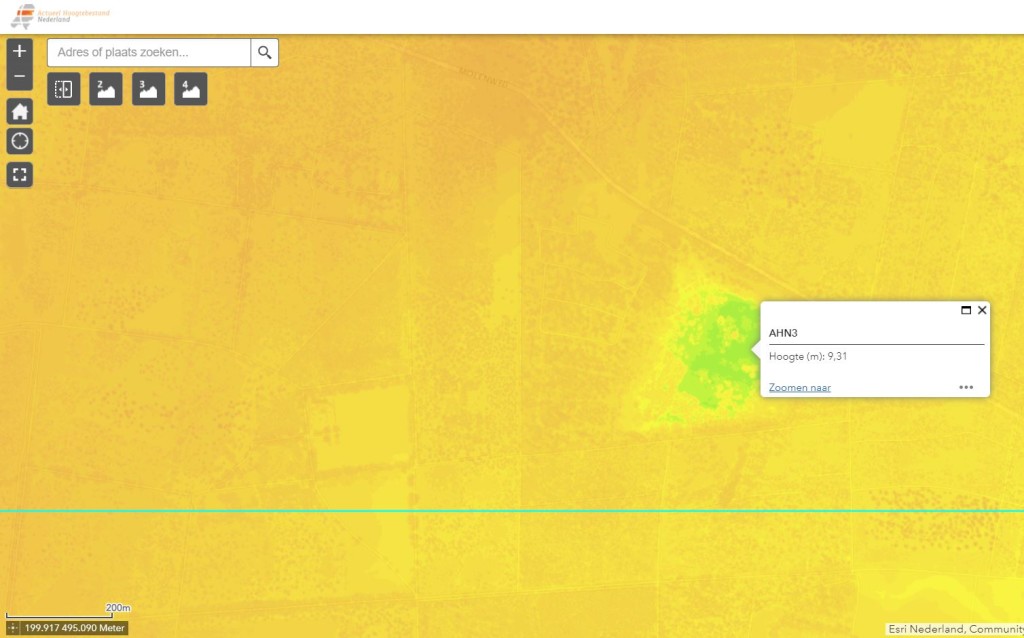This screenshot has height=638, width=1024.
Task: Click the '200m' scale bar label
Action: [x=118, y=608]
